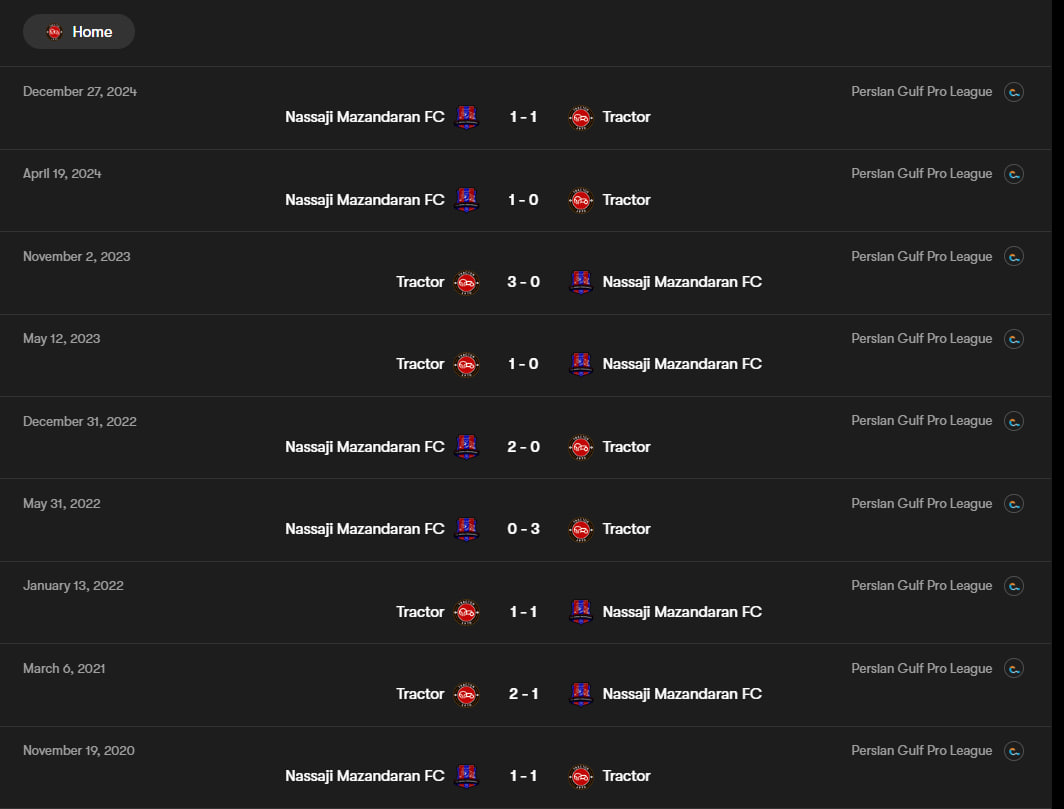Click the Home filter chip

point(79,32)
